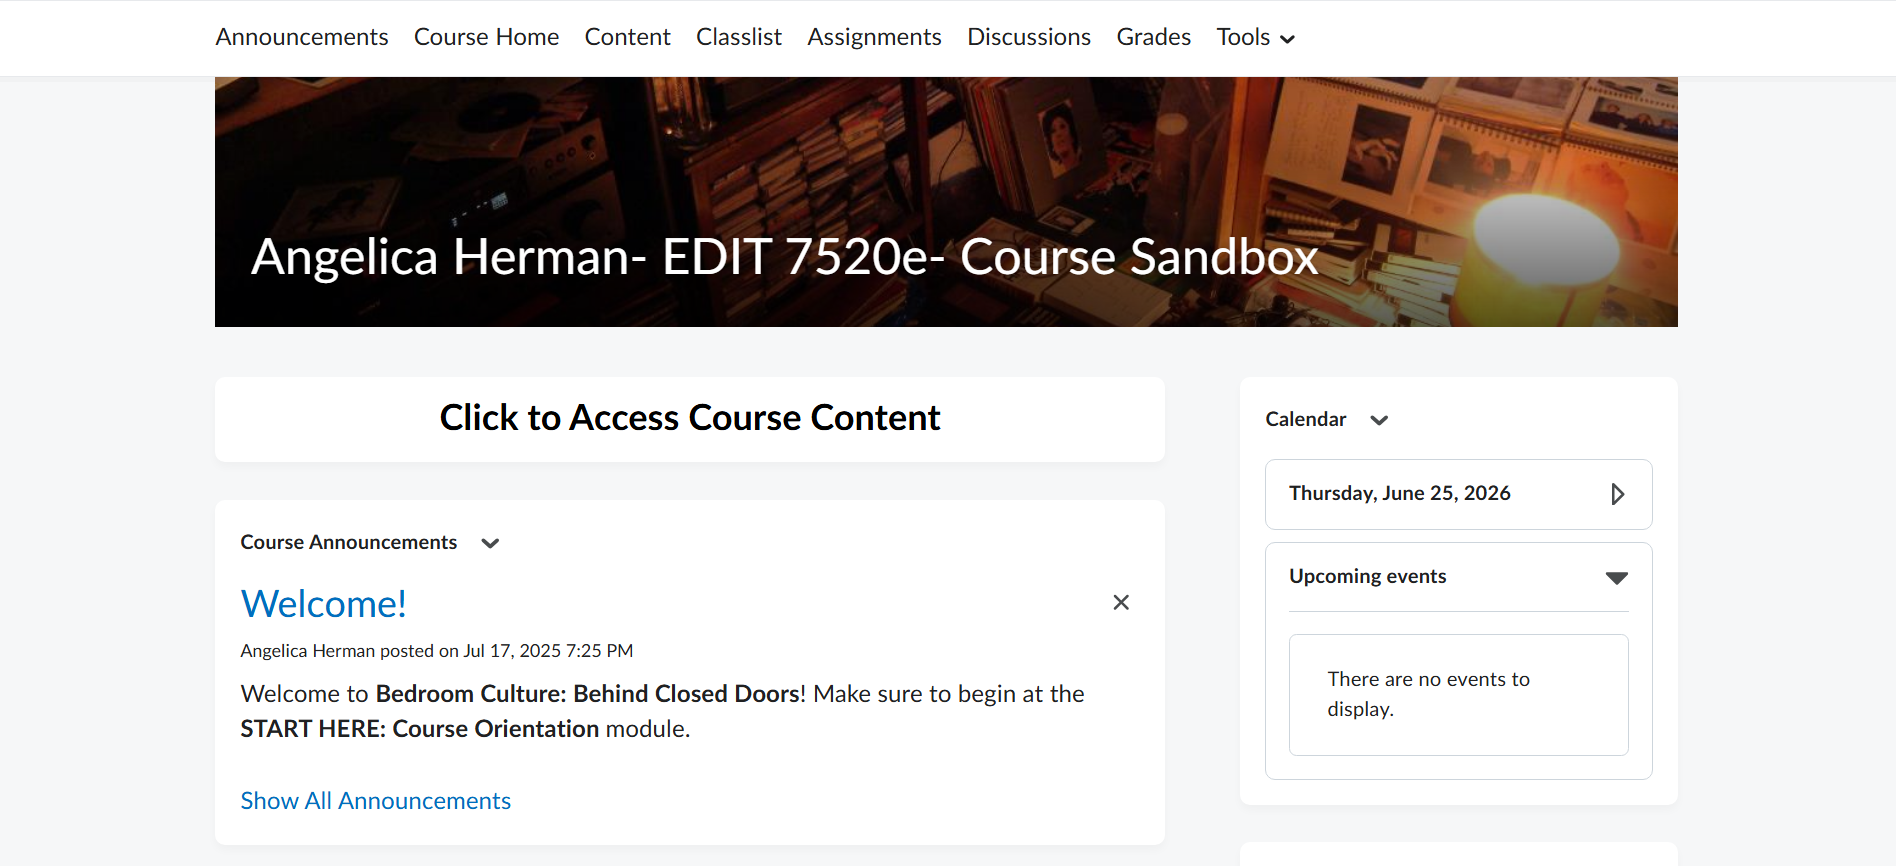
Task: Open the Calendar widget chevron menu
Action: click(x=1379, y=420)
